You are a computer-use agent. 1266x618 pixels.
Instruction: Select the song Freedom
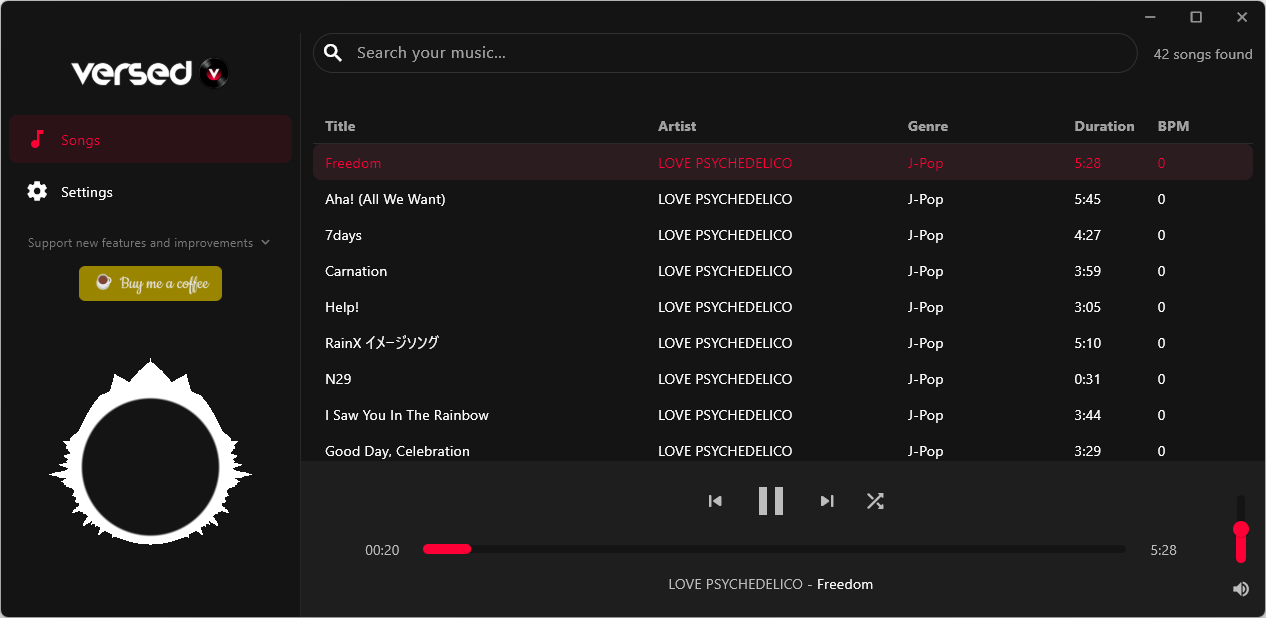(x=782, y=163)
